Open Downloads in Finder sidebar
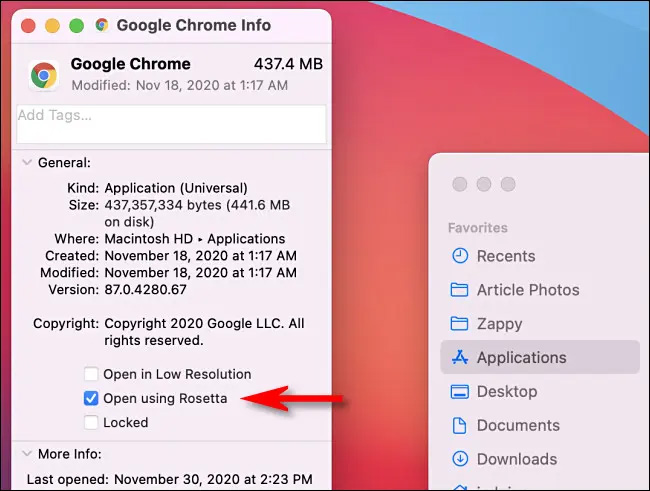Image resolution: width=650 pixels, height=491 pixels. (540, 459)
